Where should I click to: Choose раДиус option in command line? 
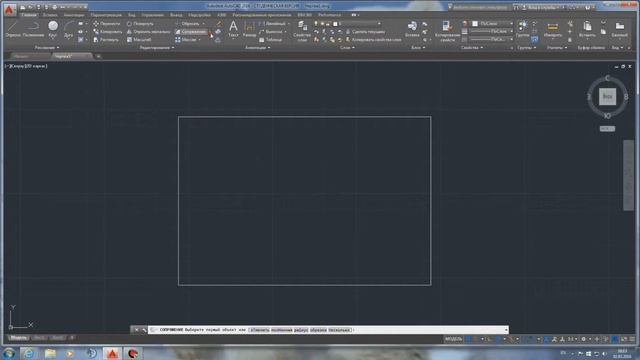coord(301,330)
